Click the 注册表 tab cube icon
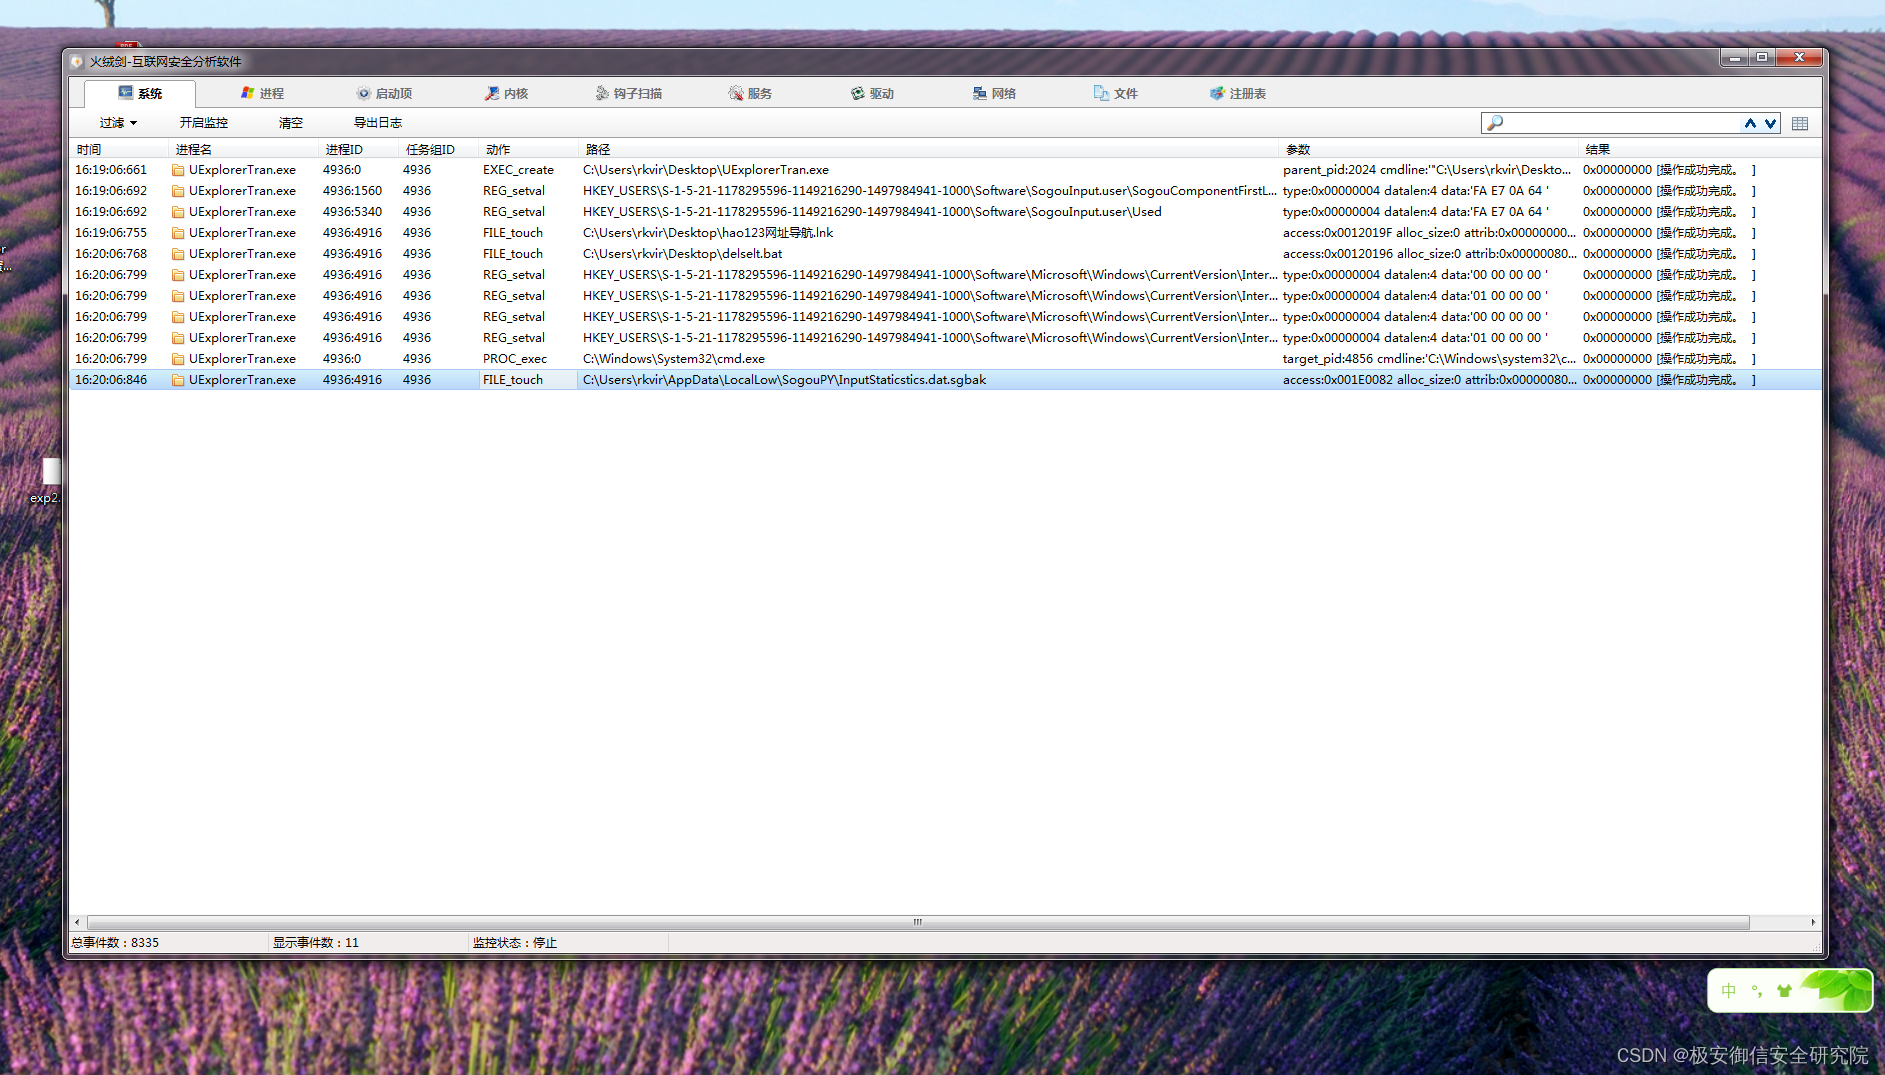Image resolution: width=1885 pixels, height=1075 pixels. [1217, 93]
